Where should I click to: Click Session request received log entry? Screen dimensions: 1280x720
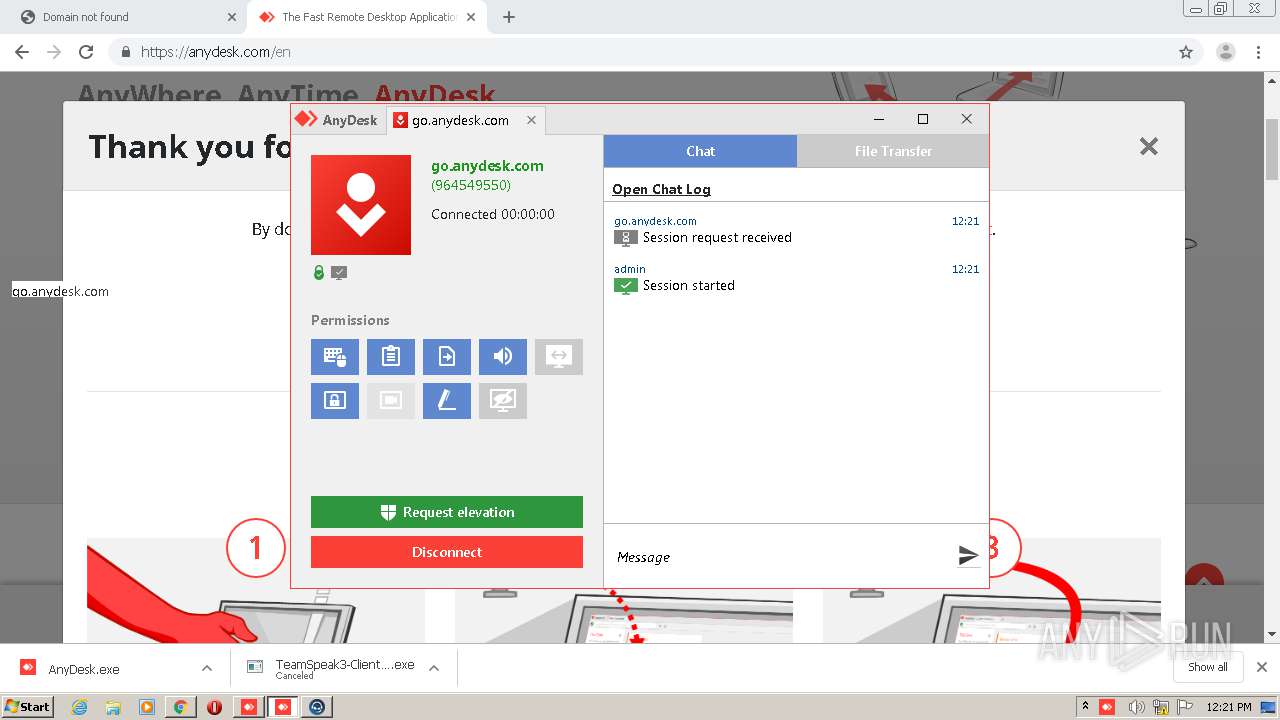(x=717, y=237)
